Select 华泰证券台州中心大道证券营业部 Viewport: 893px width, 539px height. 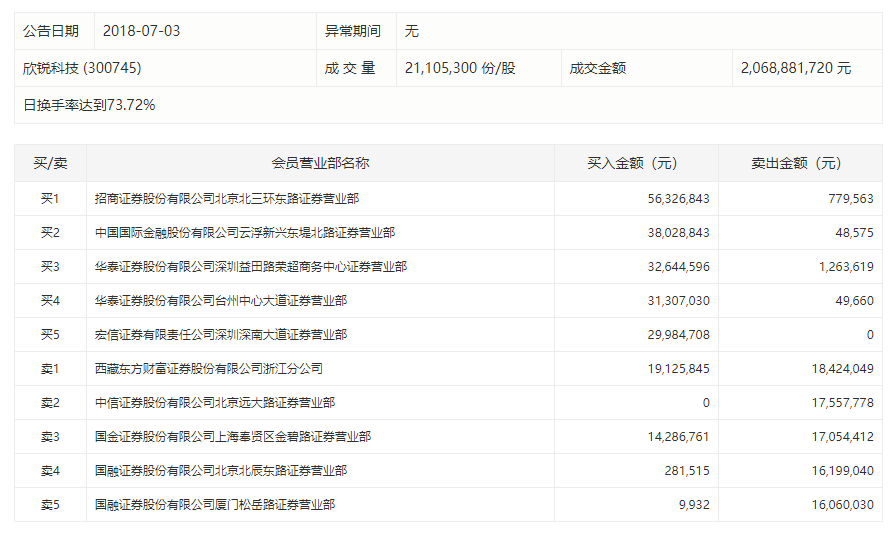pos(221,301)
